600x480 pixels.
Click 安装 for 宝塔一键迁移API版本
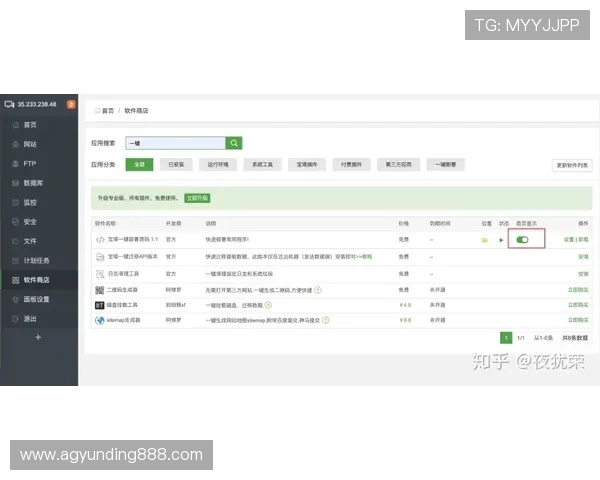tap(584, 257)
